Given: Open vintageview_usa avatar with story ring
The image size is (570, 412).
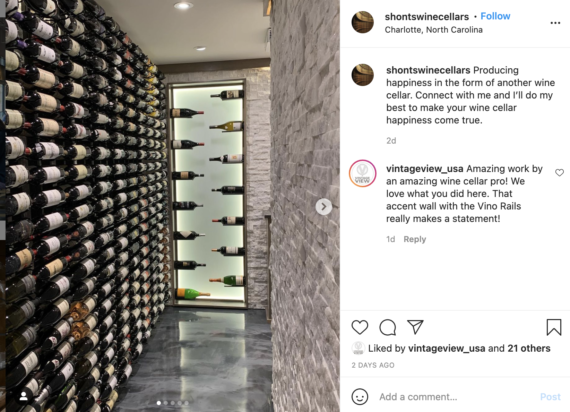Looking at the screenshot, I should tap(362, 173).
